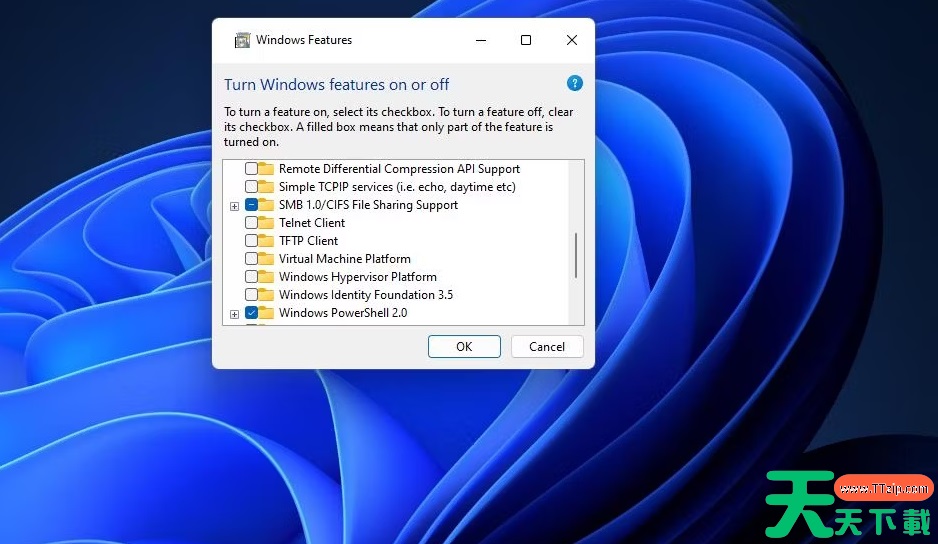938x544 pixels.
Task: Select 'SMB 1.0/CIFS File Sharing Support' label
Action: 368,205
